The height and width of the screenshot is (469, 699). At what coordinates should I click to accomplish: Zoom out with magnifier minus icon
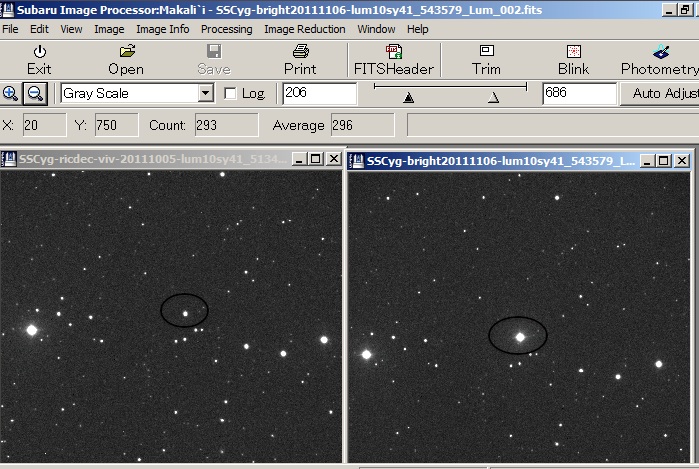pyautogui.click(x=35, y=94)
